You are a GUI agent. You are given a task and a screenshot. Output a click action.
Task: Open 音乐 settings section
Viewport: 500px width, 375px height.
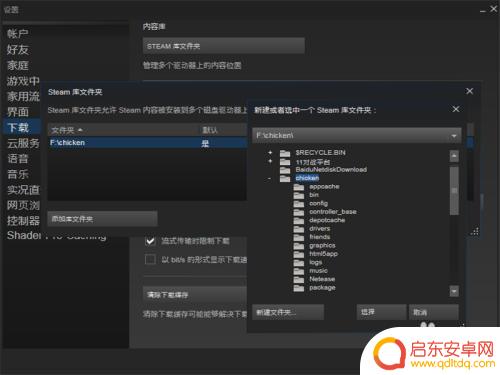[18, 174]
